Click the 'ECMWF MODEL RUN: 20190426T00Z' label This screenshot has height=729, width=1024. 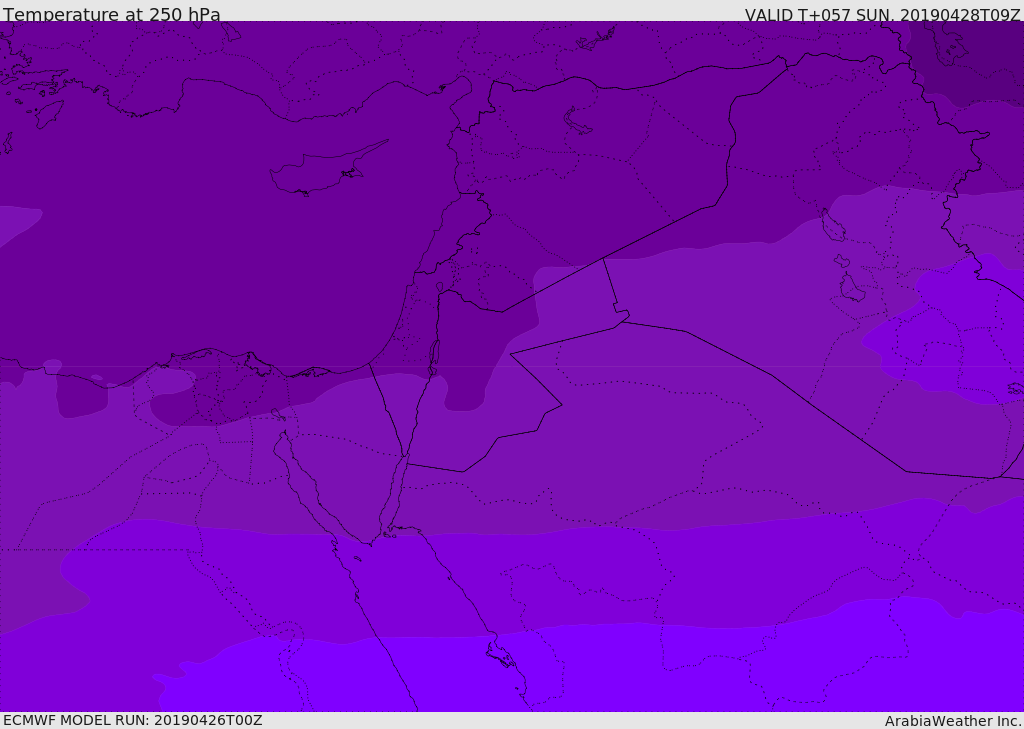(133, 720)
